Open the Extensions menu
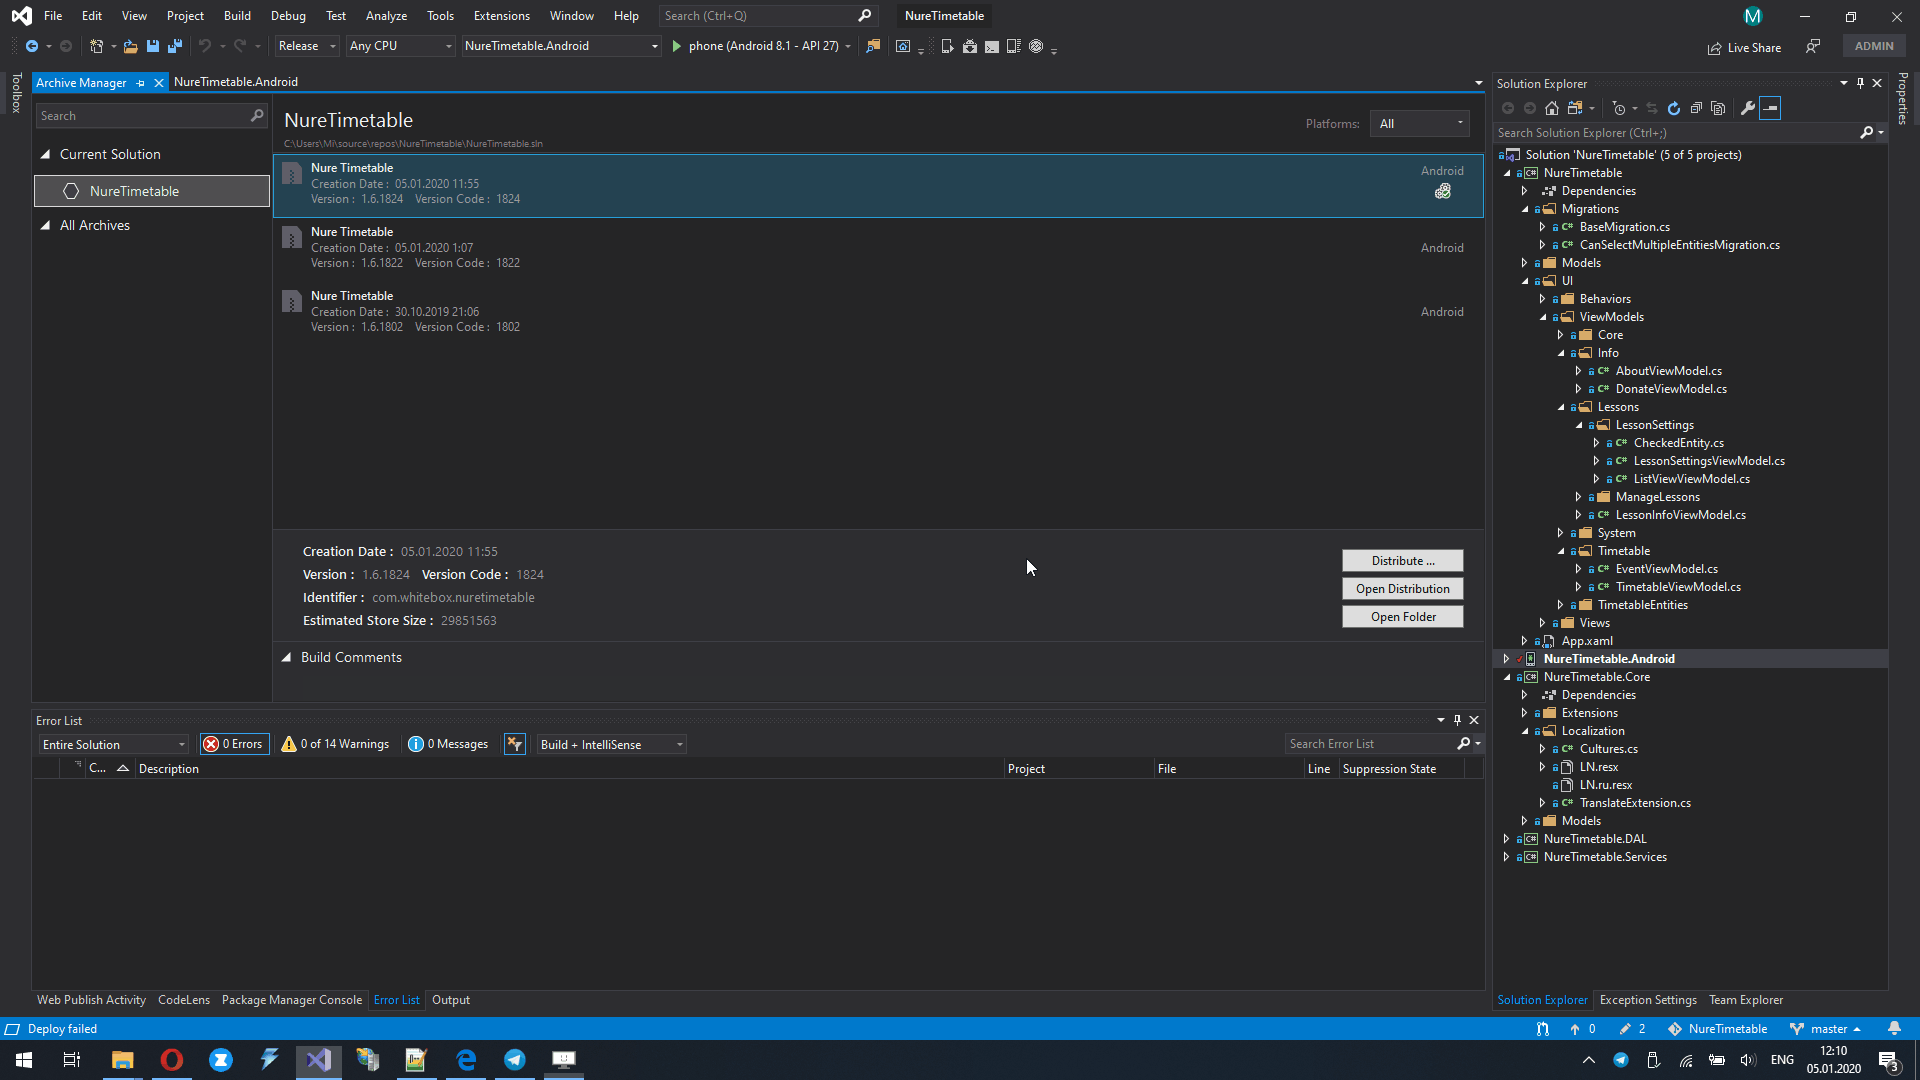Image resolution: width=1920 pixels, height=1080 pixels. point(502,16)
